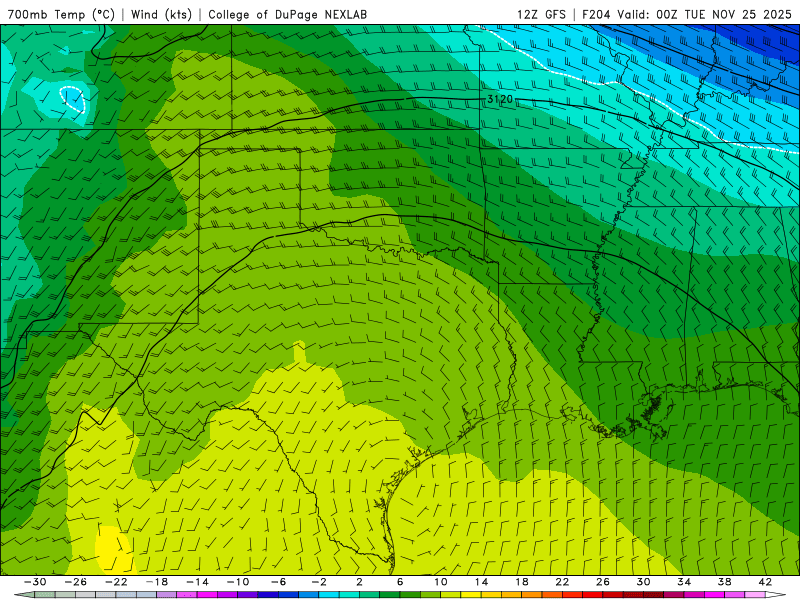The height and width of the screenshot is (600, 800).
Task: Click the 26 legend value
Action: coord(603,582)
